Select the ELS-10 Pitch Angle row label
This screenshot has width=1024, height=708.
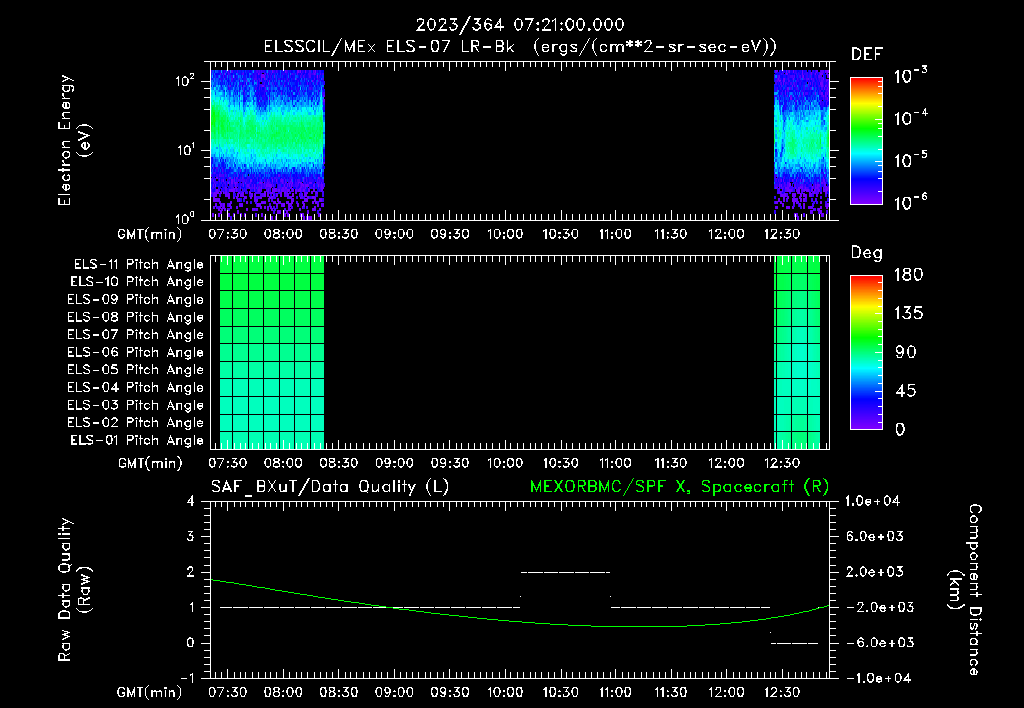[137, 282]
